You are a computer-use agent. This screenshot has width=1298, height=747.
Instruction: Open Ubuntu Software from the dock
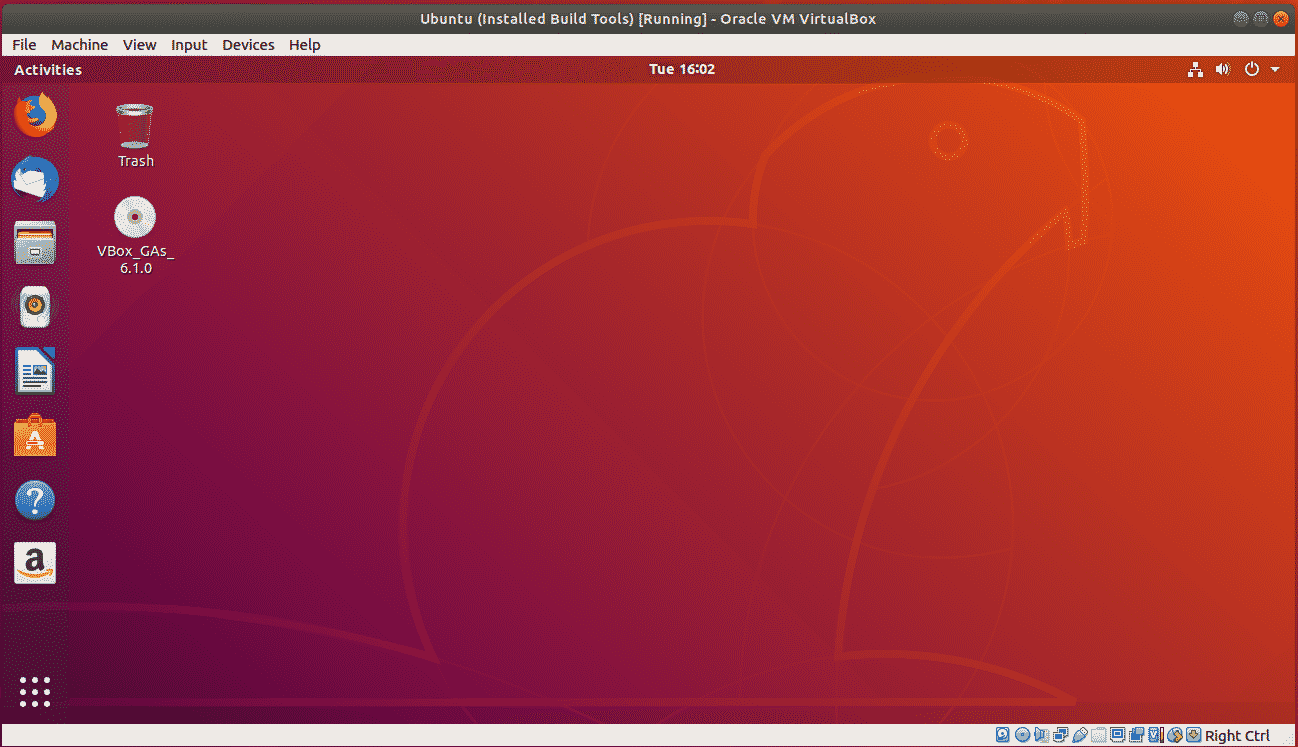(35, 436)
